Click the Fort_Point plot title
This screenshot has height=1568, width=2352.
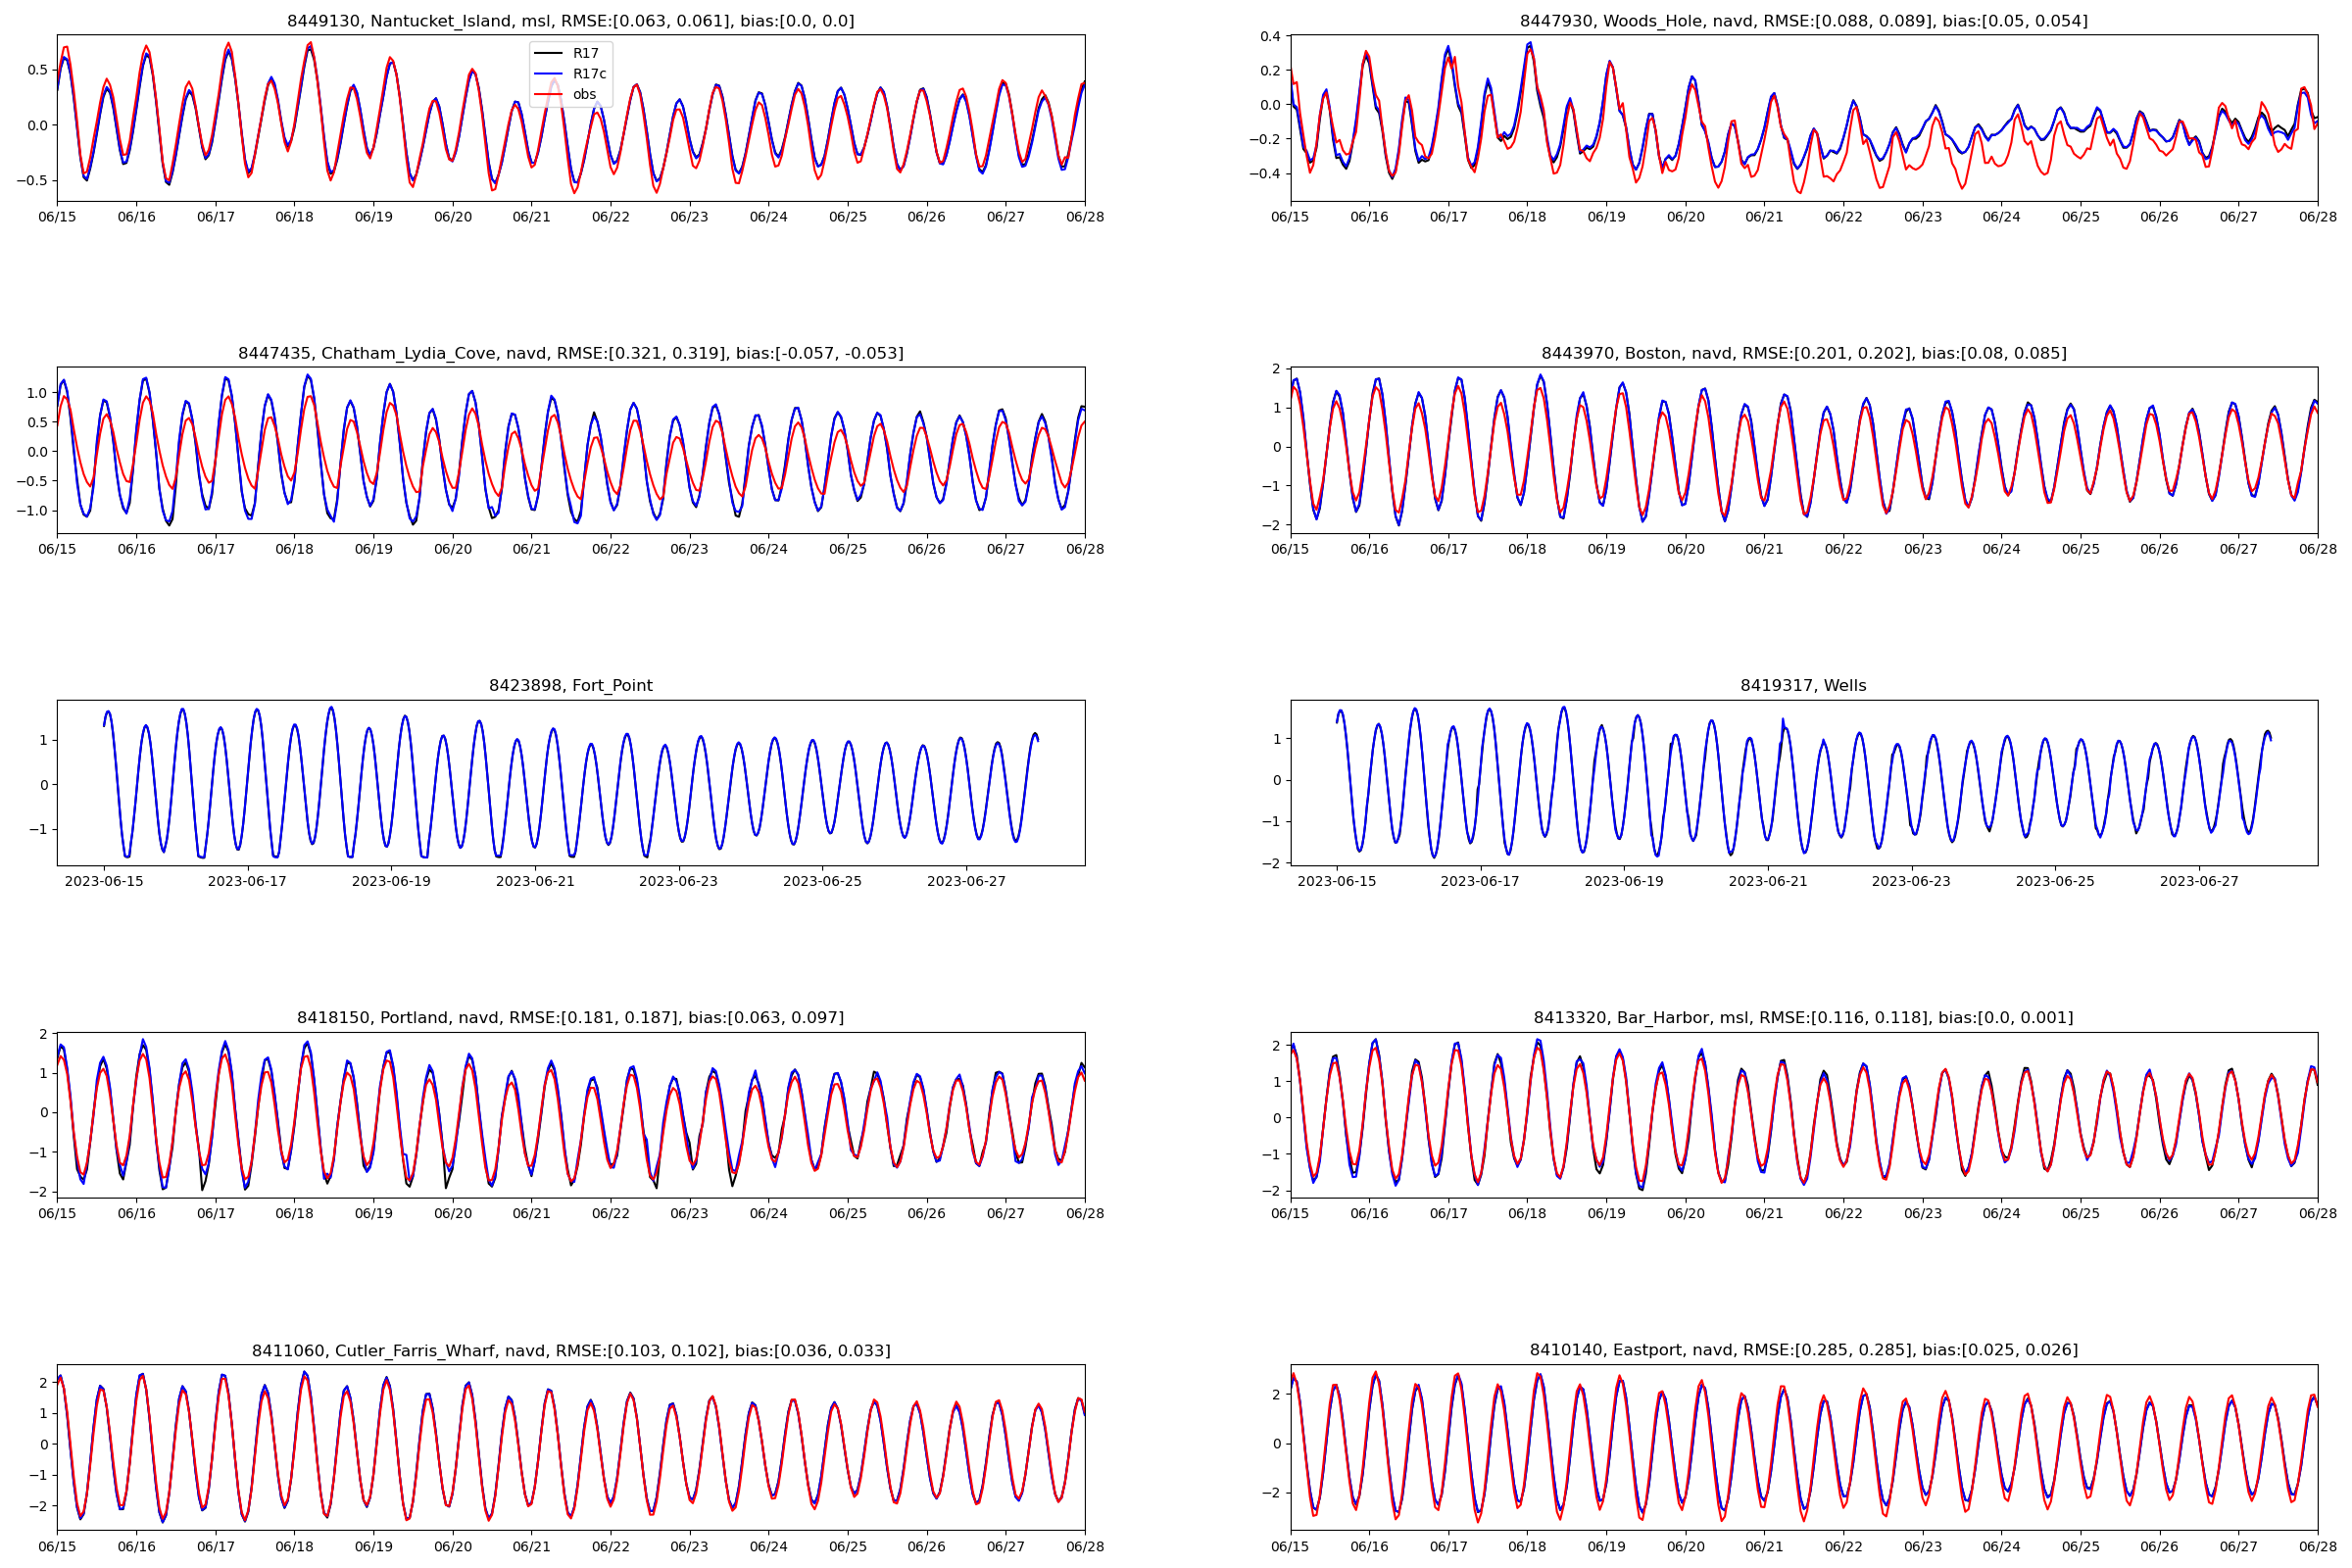[x=570, y=685]
